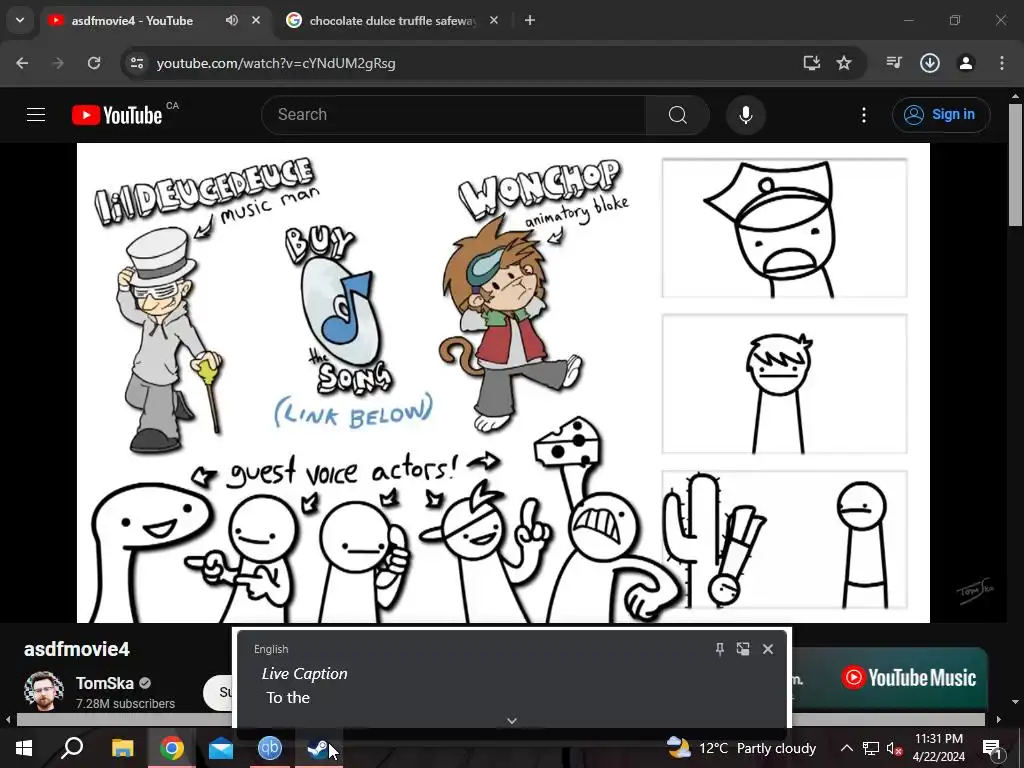Open the Mail app from taskbar
This screenshot has width=1024, height=768.
click(x=221, y=748)
